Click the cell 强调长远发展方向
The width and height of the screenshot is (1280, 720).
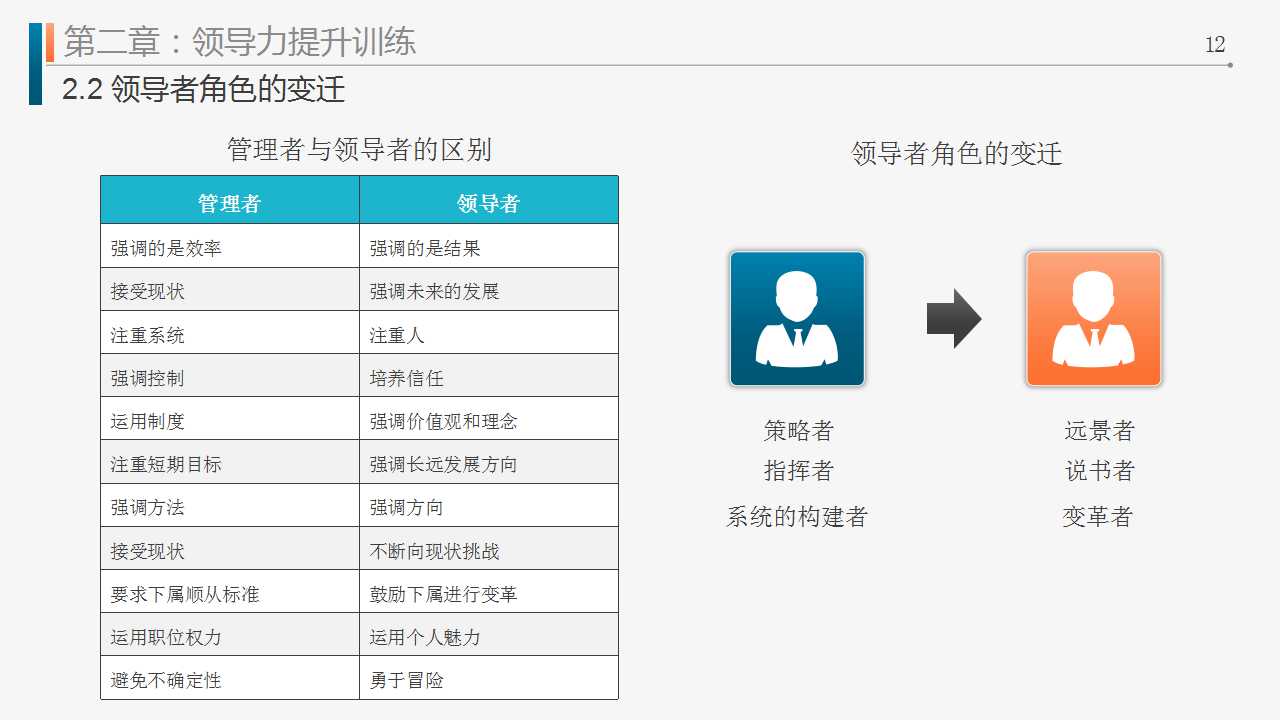point(489,462)
